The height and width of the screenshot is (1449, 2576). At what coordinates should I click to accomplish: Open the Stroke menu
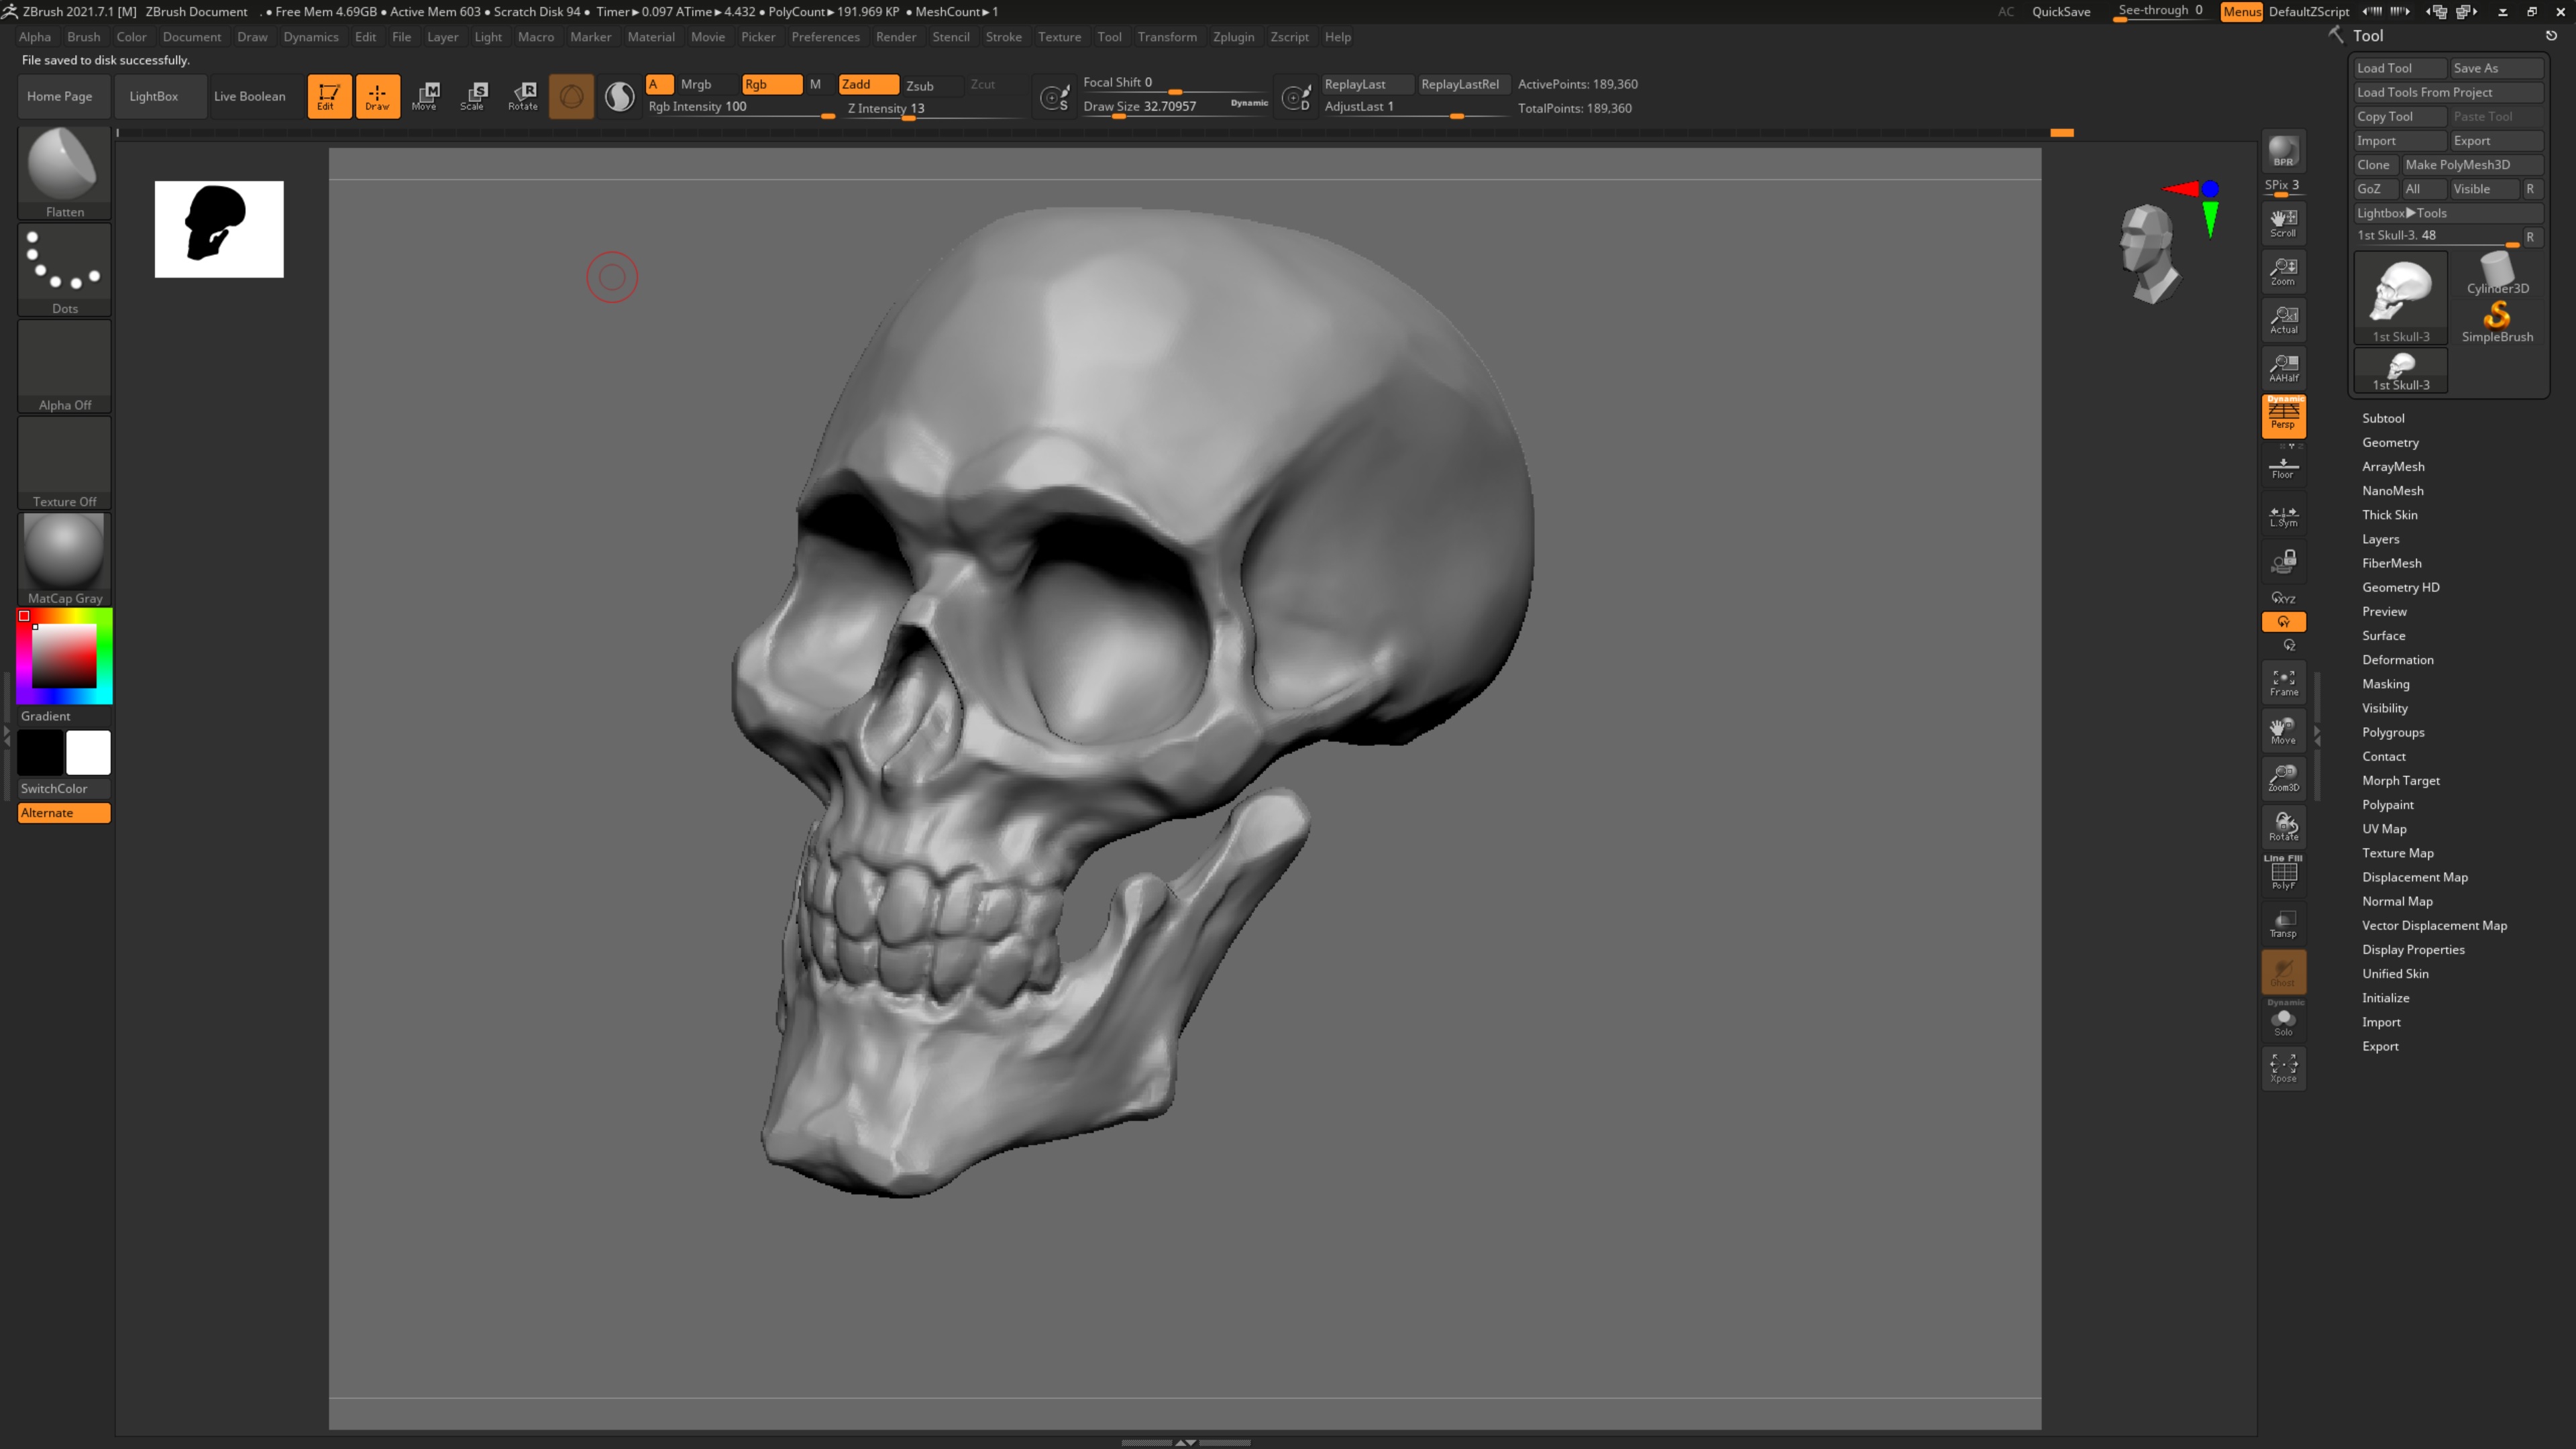coord(1003,37)
